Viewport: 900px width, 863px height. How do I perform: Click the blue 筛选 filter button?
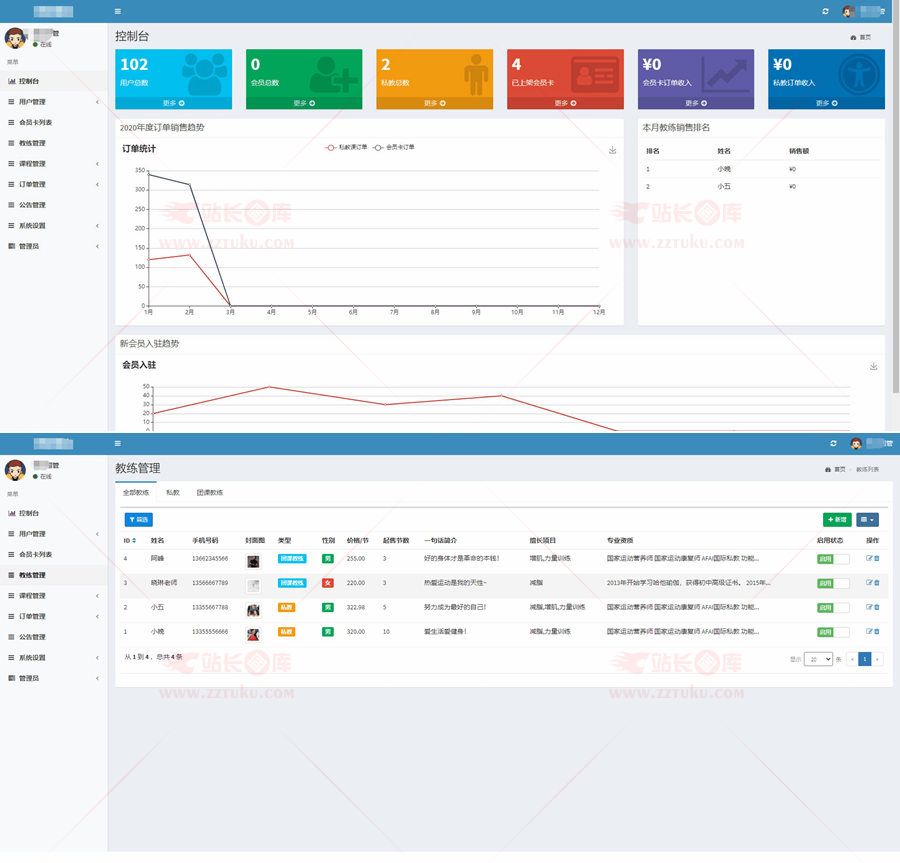click(x=138, y=520)
